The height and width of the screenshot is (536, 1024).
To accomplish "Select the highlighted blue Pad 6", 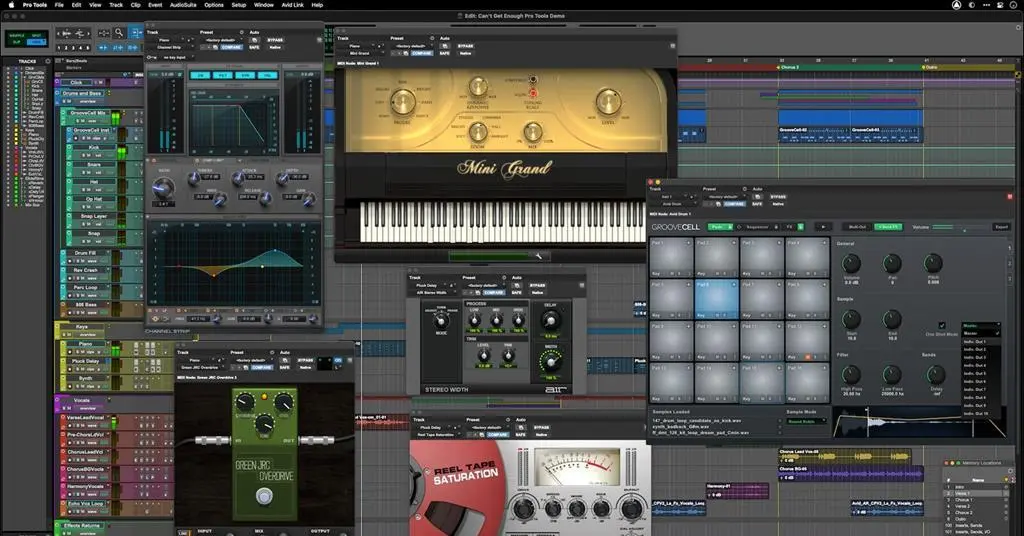I will (x=716, y=298).
